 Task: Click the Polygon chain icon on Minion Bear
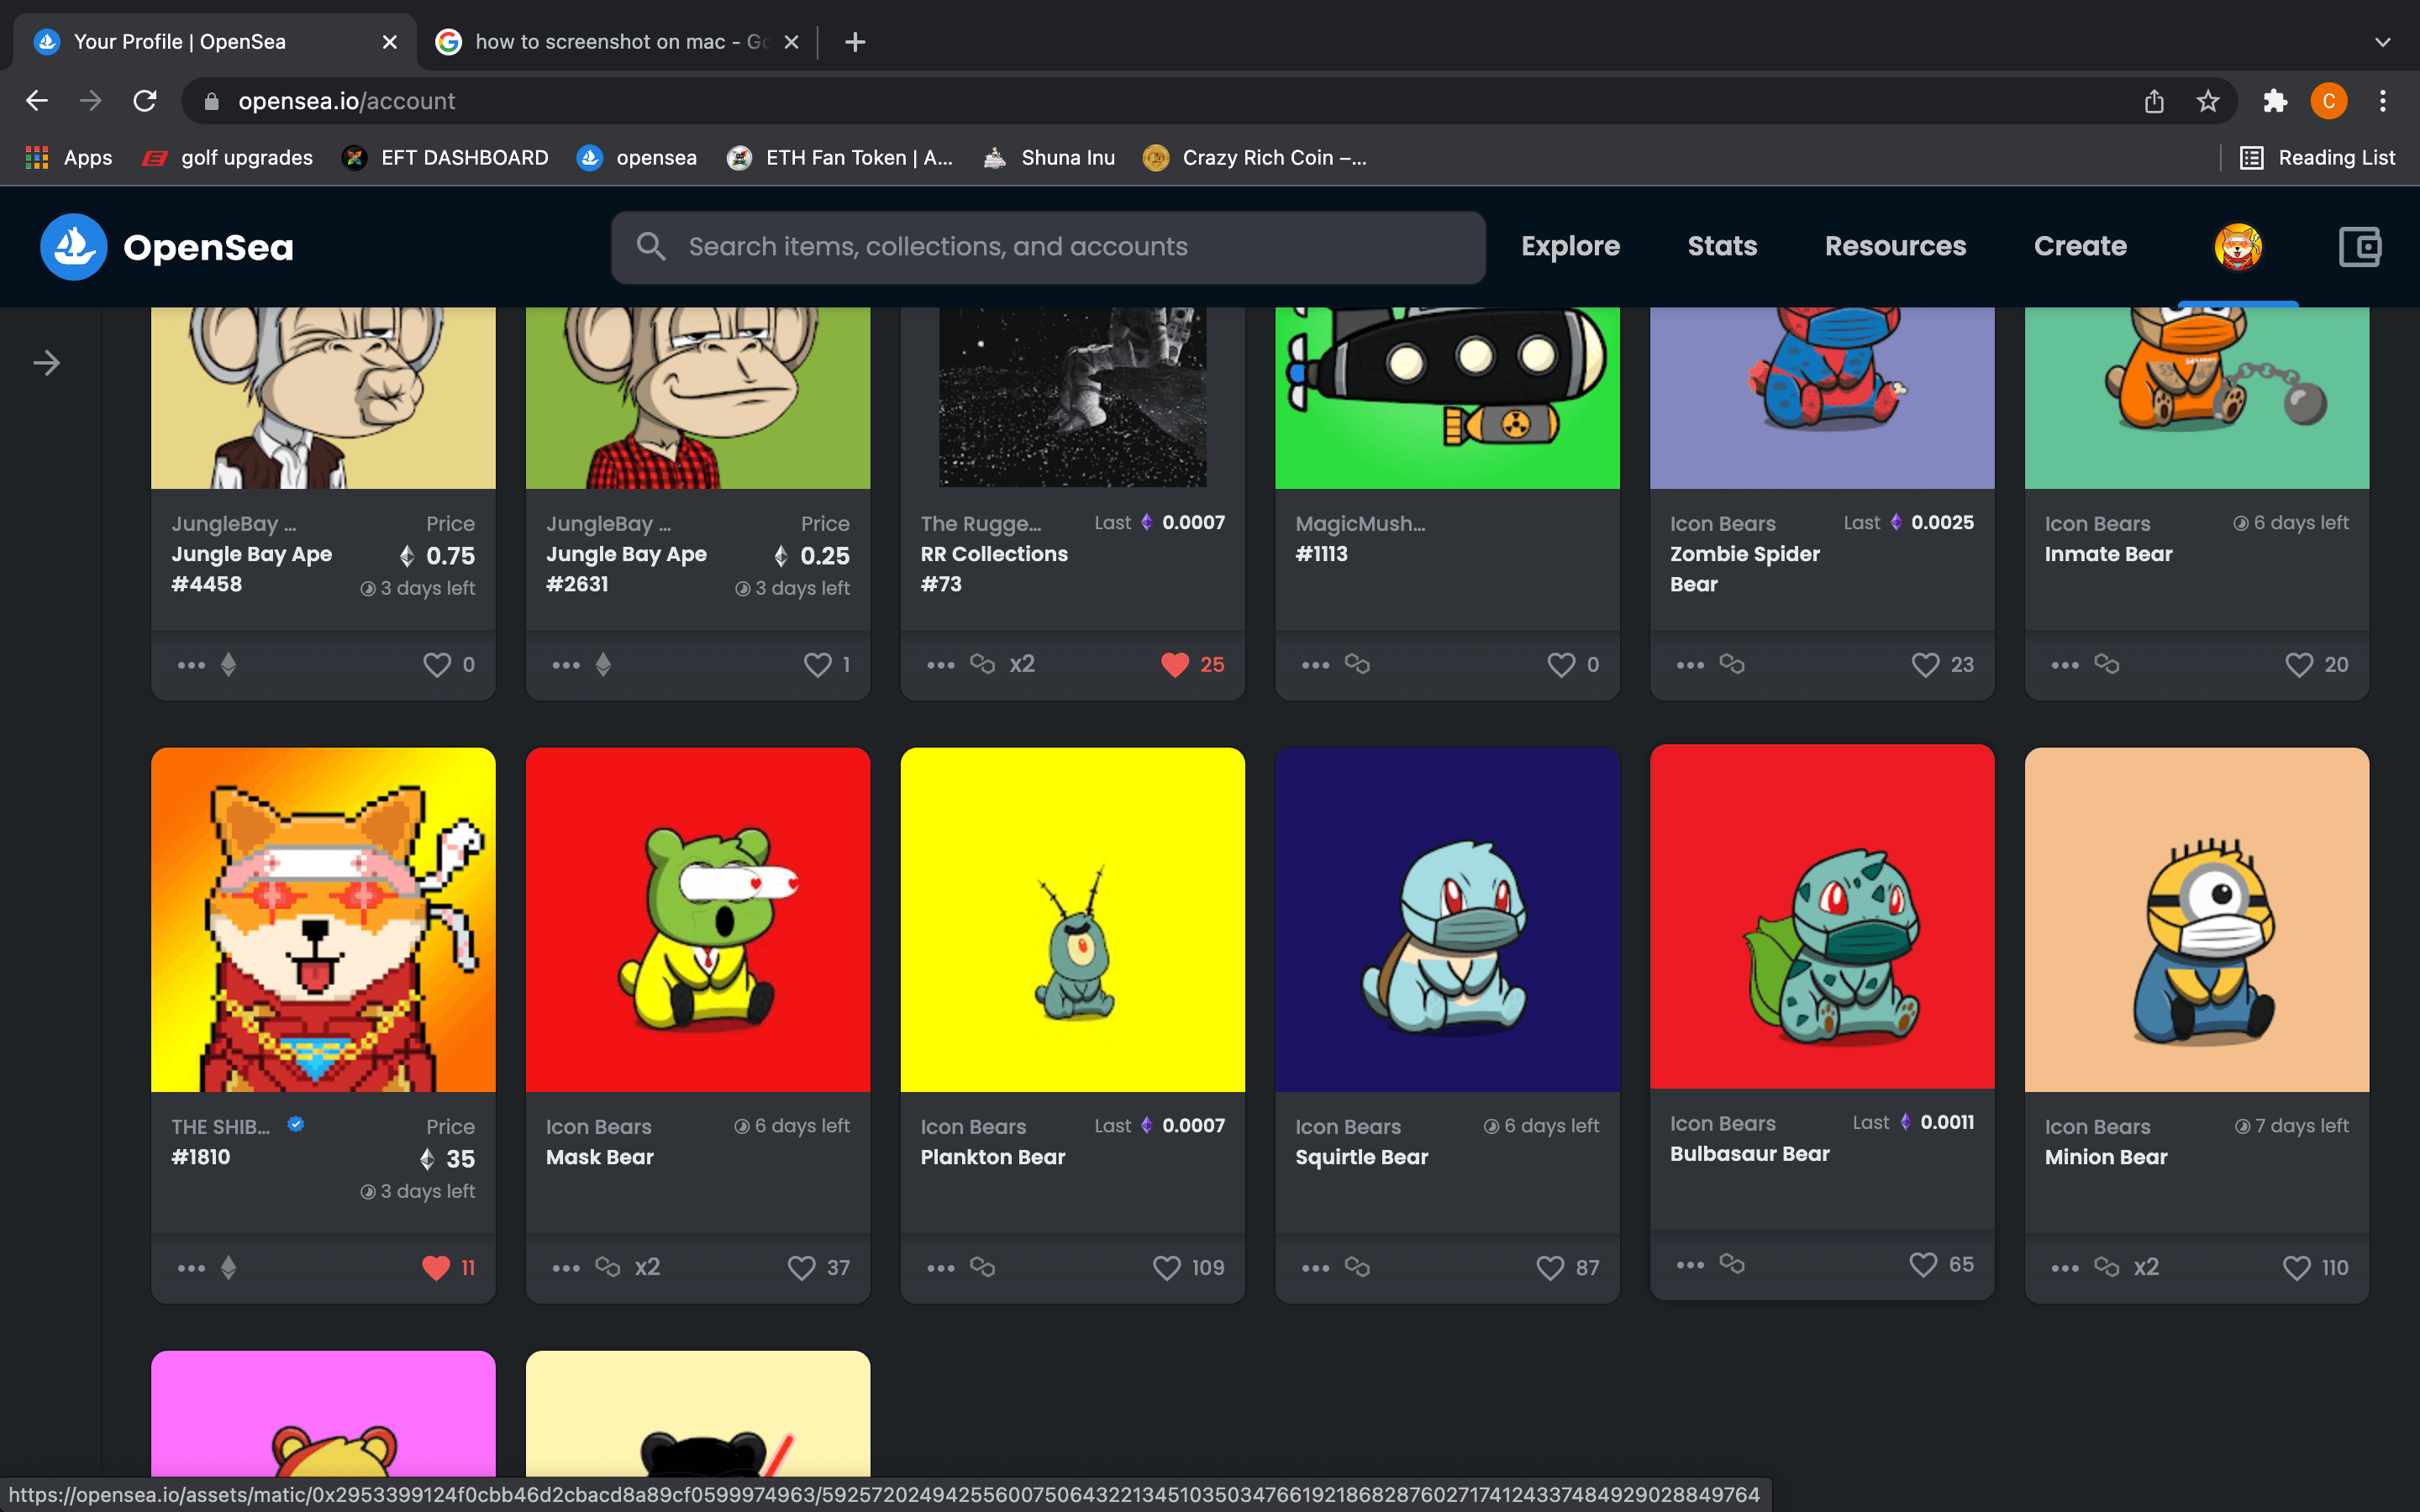2107,1267
